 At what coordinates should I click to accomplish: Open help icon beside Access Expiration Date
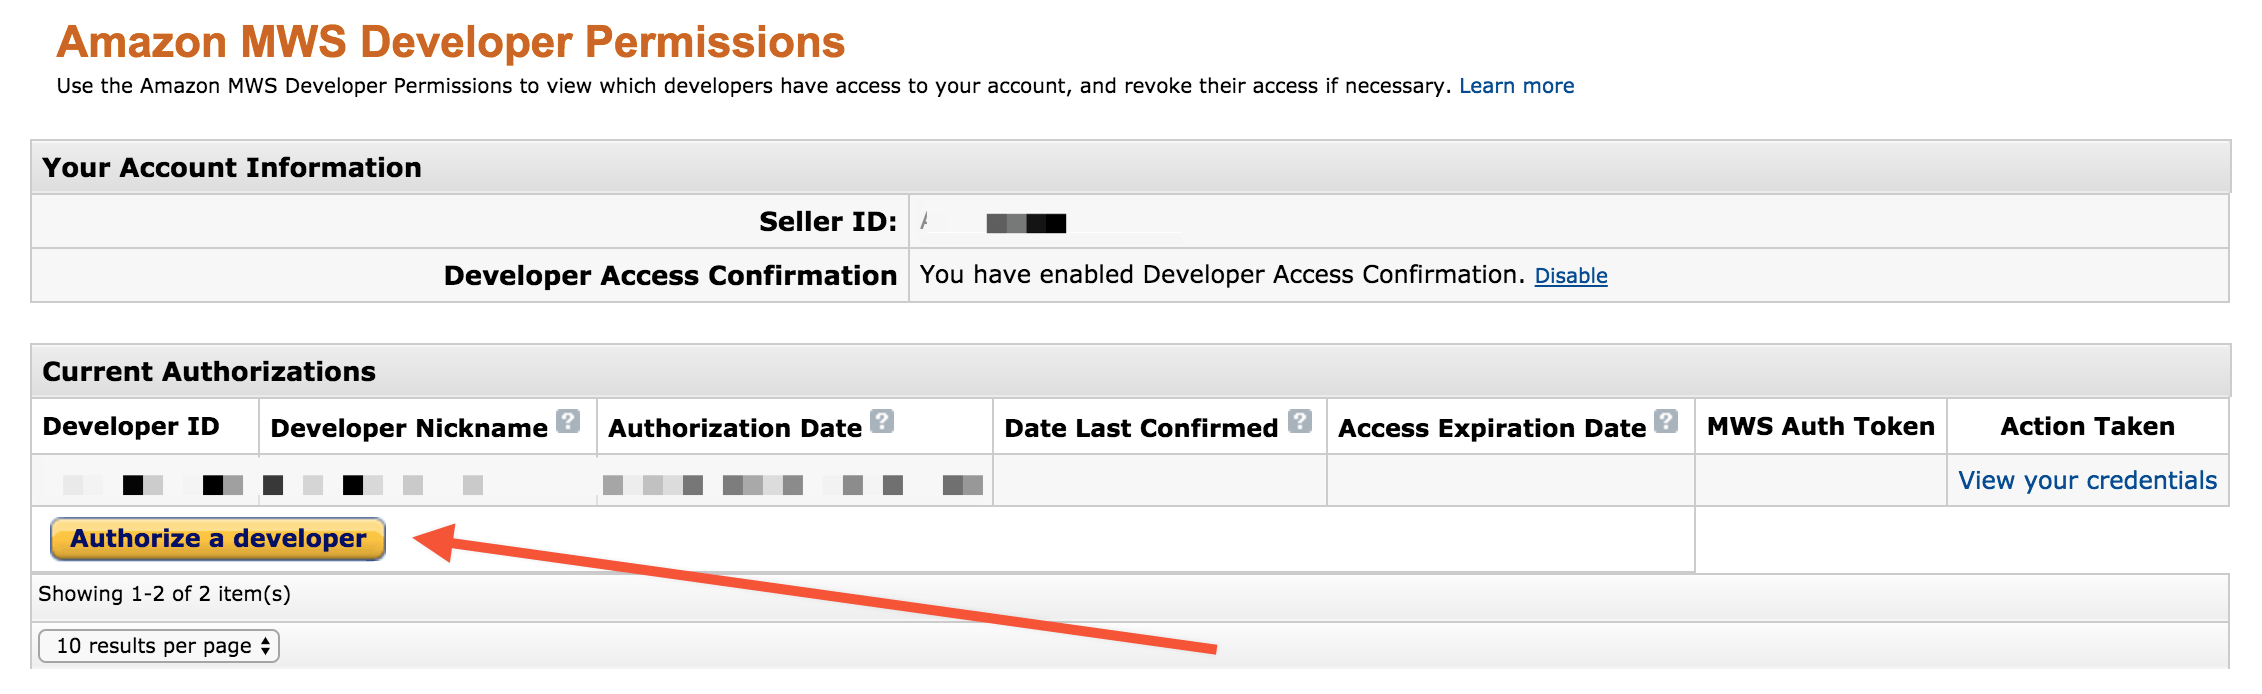(1666, 421)
